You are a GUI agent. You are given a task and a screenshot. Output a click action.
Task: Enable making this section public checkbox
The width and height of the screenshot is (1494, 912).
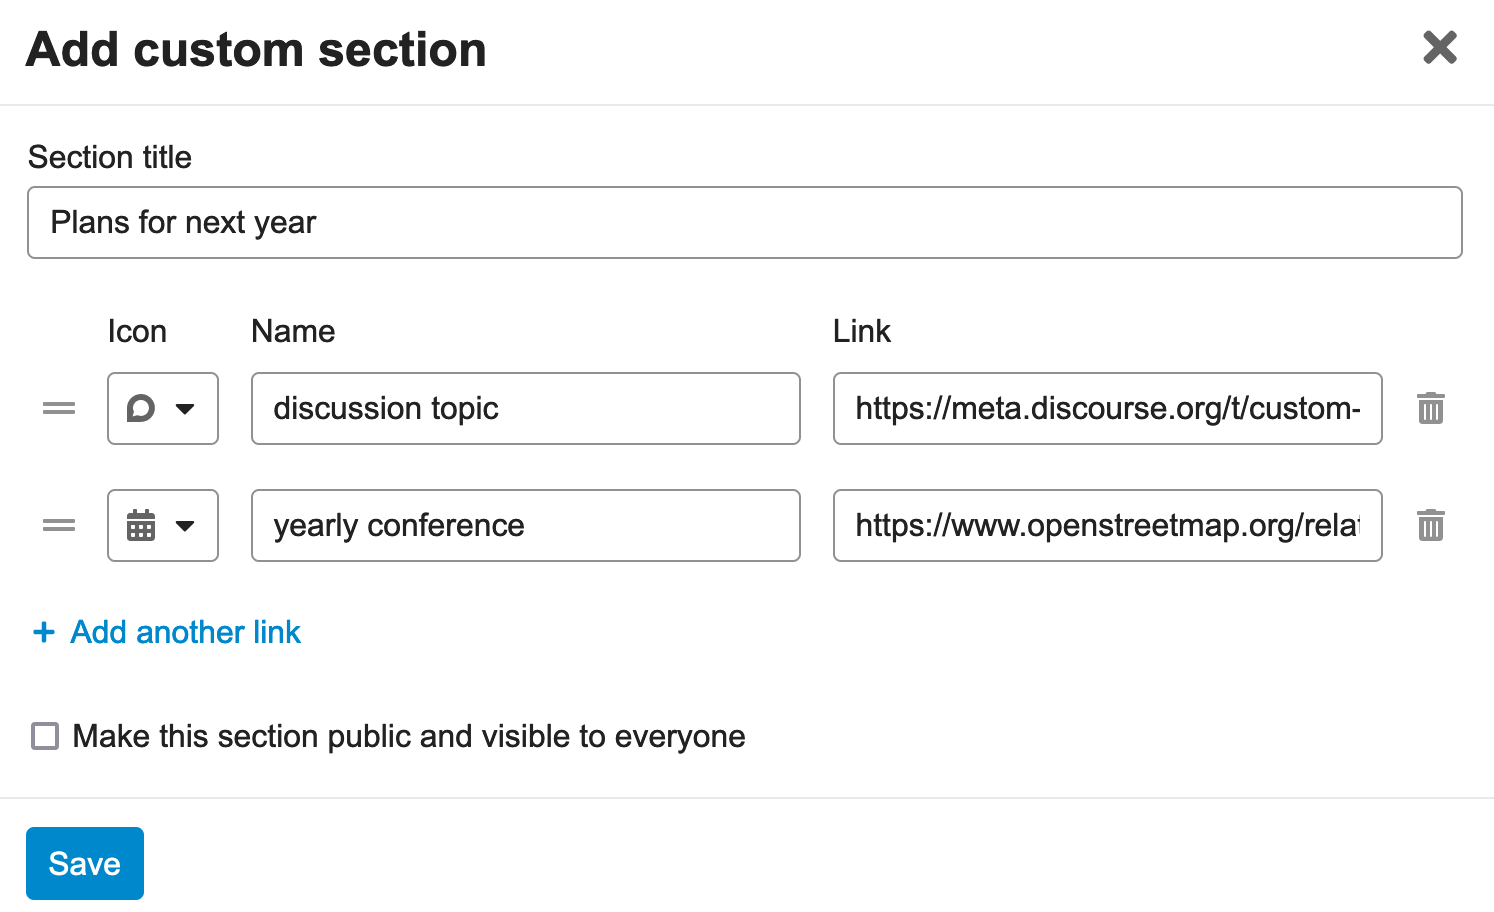coord(45,736)
